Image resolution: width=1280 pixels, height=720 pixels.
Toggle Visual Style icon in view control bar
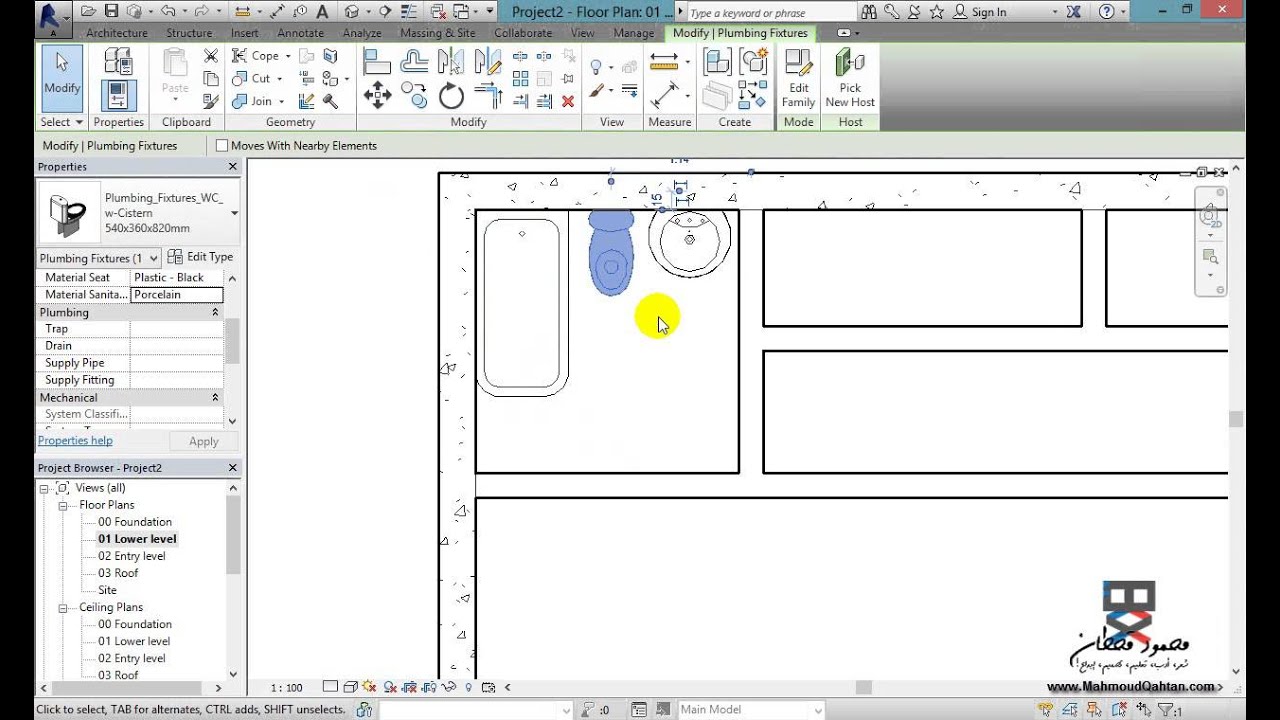[351, 687]
